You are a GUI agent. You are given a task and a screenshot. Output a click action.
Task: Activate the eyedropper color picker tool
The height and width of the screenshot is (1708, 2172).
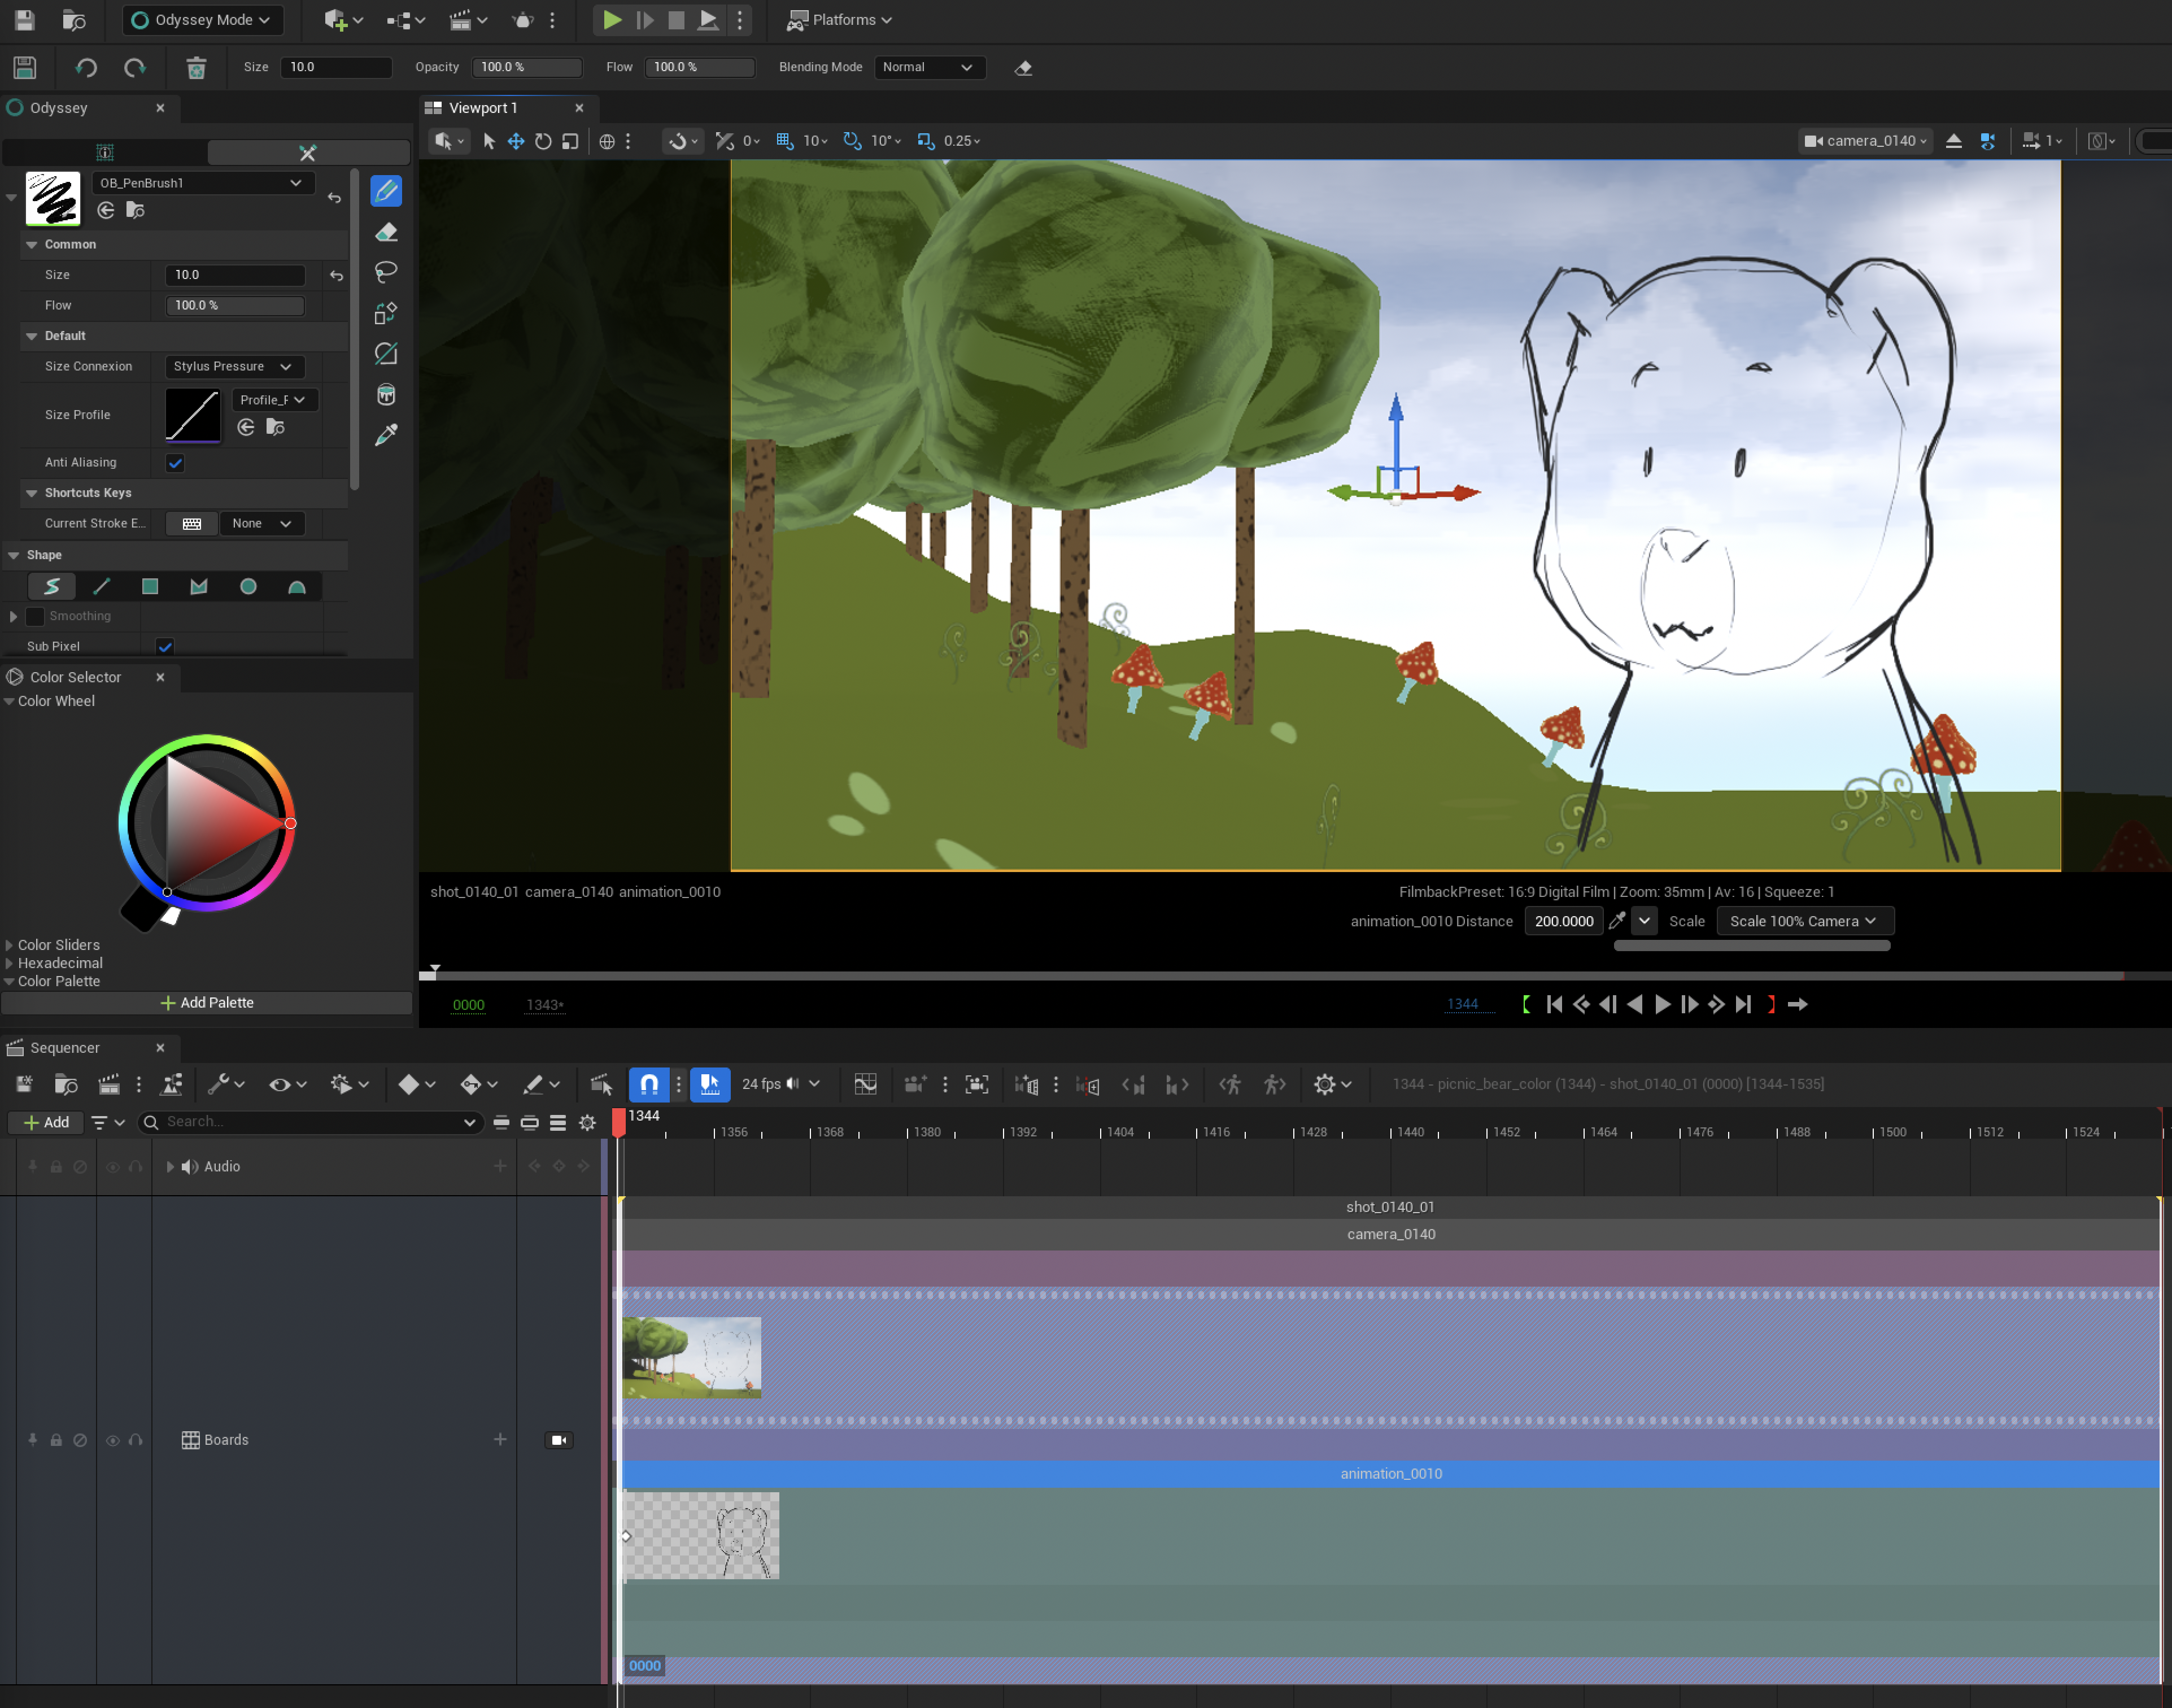(x=386, y=435)
